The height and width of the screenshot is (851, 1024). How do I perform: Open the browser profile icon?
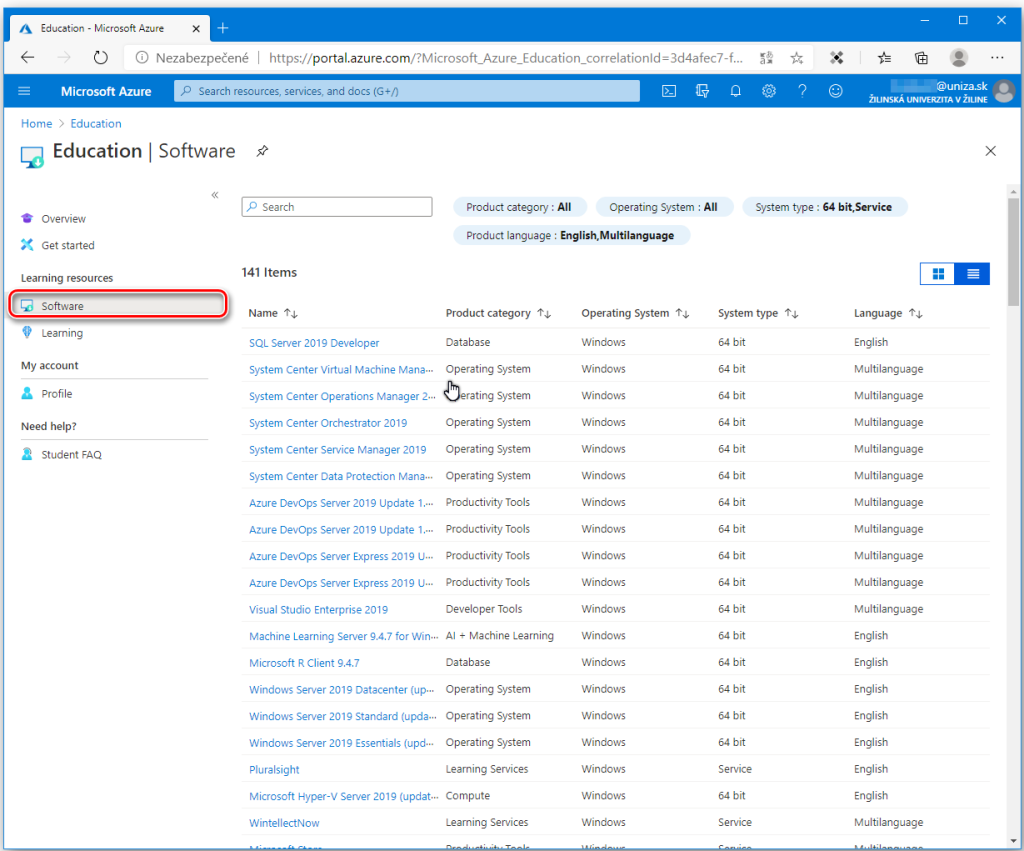(x=959, y=57)
